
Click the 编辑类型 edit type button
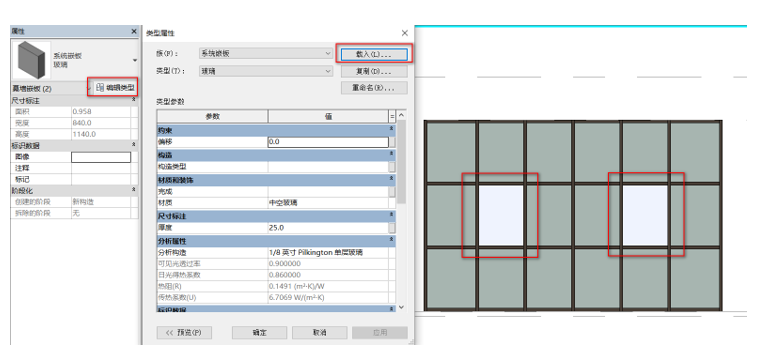pos(115,87)
